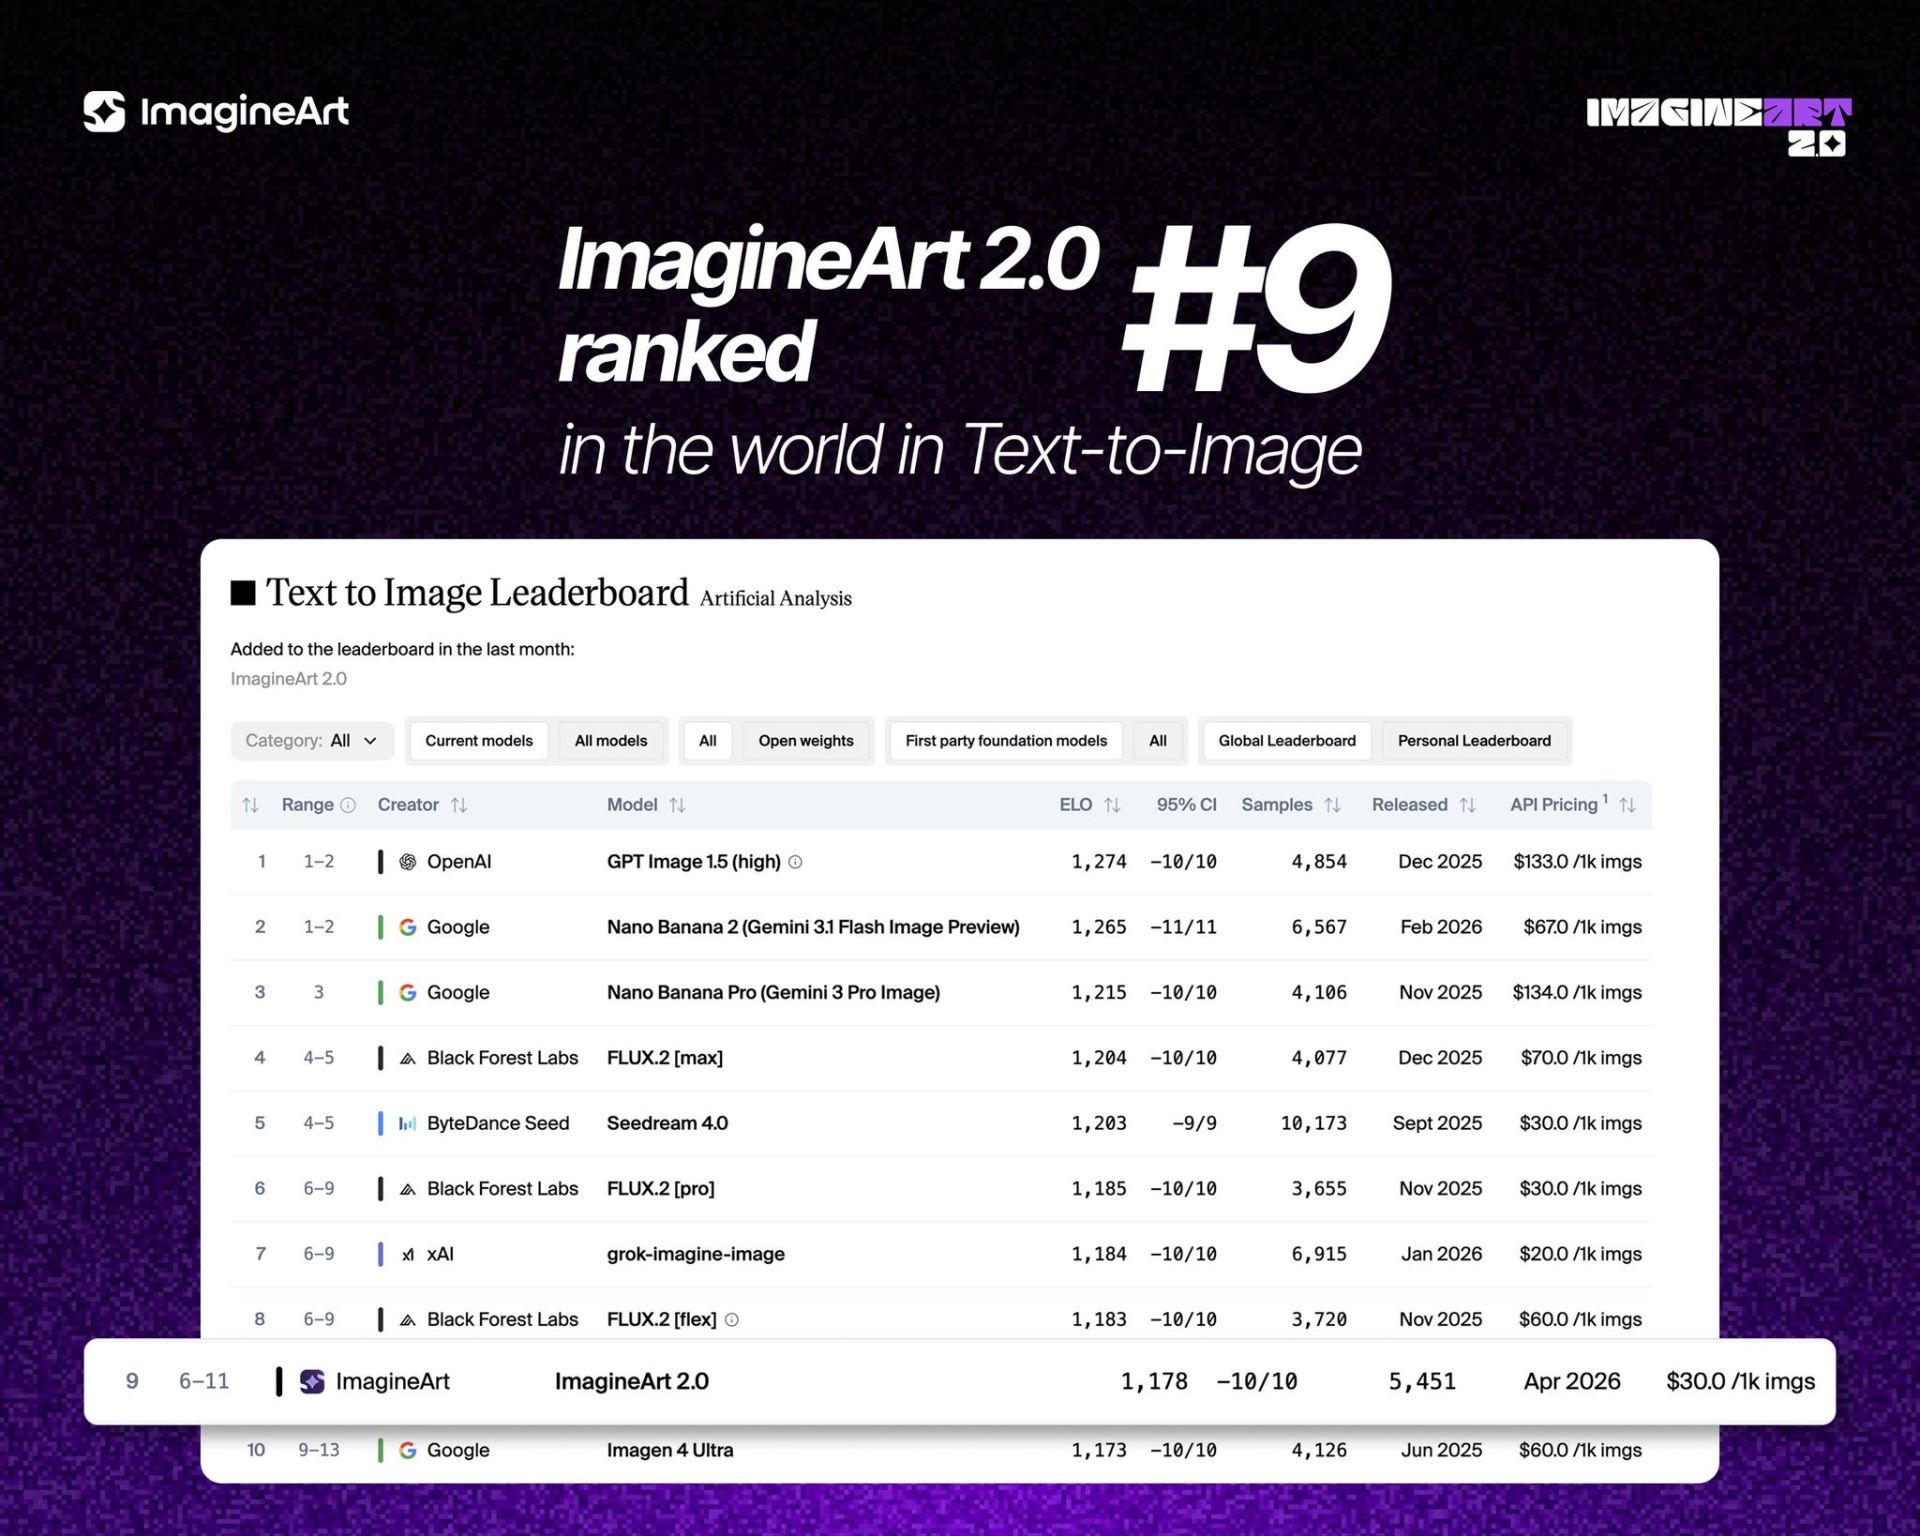Click Google logo in Nano Banana Pro row

(408, 992)
